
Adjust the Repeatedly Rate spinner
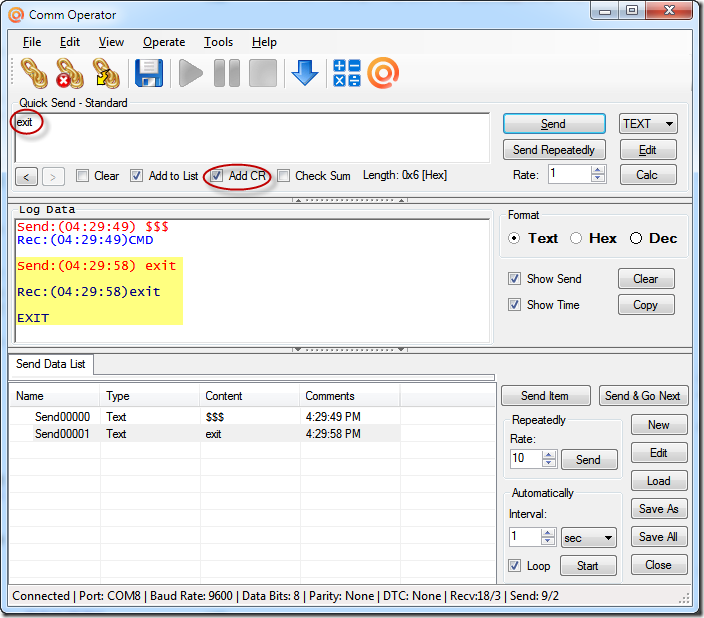(x=549, y=459)
